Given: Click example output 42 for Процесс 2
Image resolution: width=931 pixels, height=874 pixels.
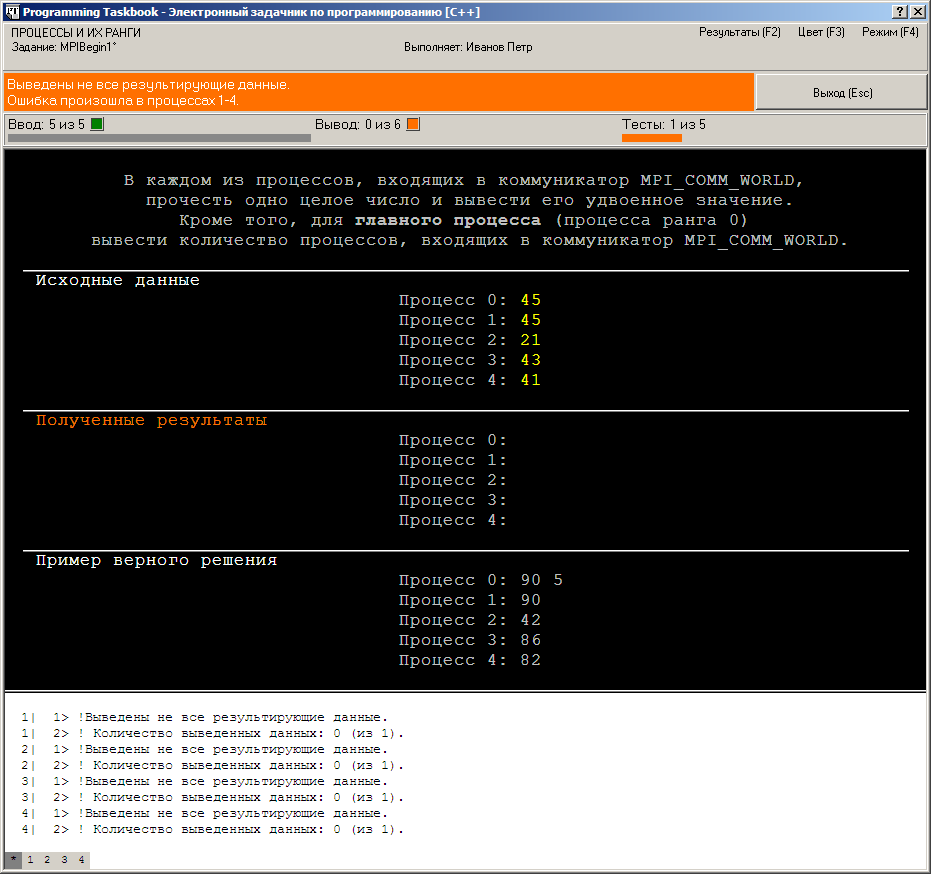Looking at the screenshot, I should [530, 620].
